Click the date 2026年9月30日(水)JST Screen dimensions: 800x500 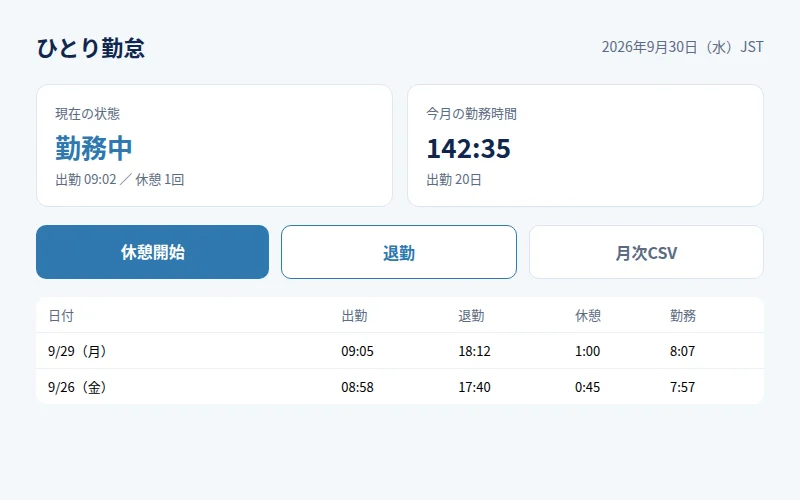tap(682, 47)
